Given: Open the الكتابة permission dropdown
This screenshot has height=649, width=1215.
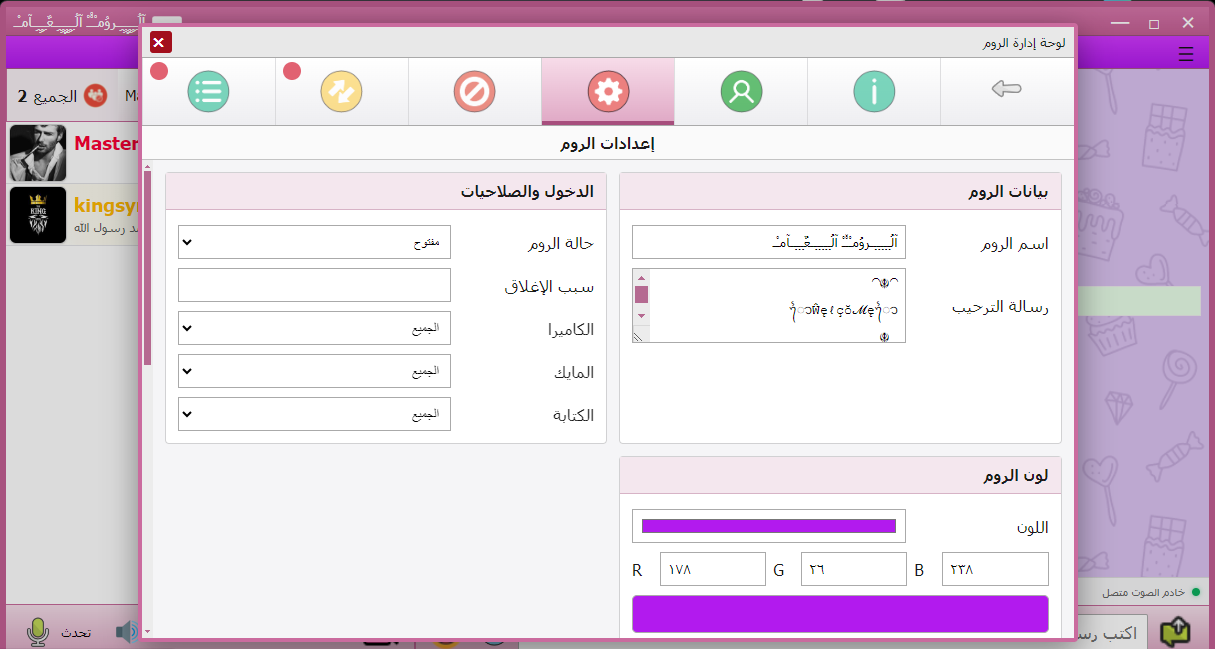Looking at the screenshot, I should pyautogui.click(x=314, y=414).
